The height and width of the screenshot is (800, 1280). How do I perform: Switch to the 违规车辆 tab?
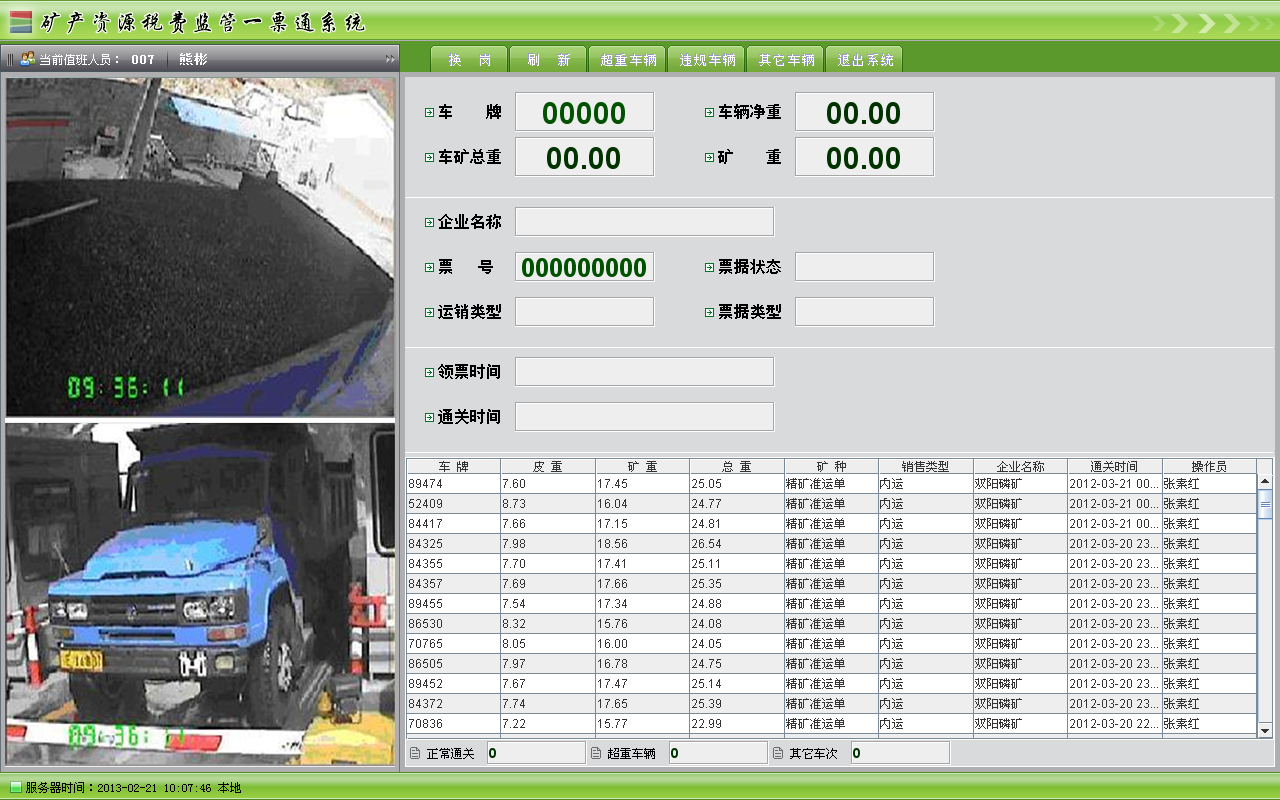(707, 60)
